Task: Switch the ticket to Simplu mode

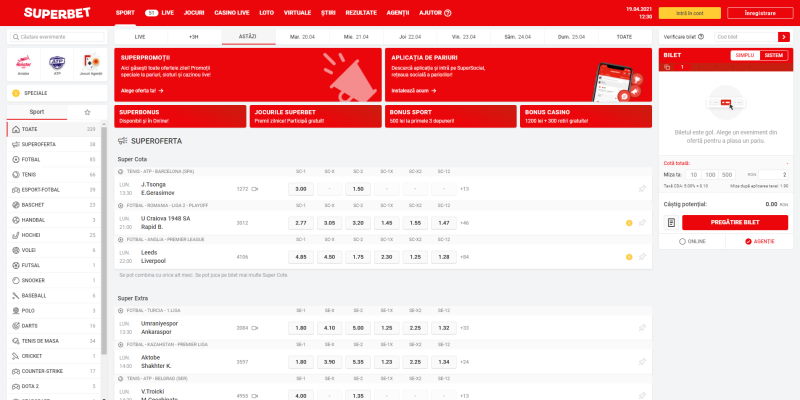Action: [745, 55]
